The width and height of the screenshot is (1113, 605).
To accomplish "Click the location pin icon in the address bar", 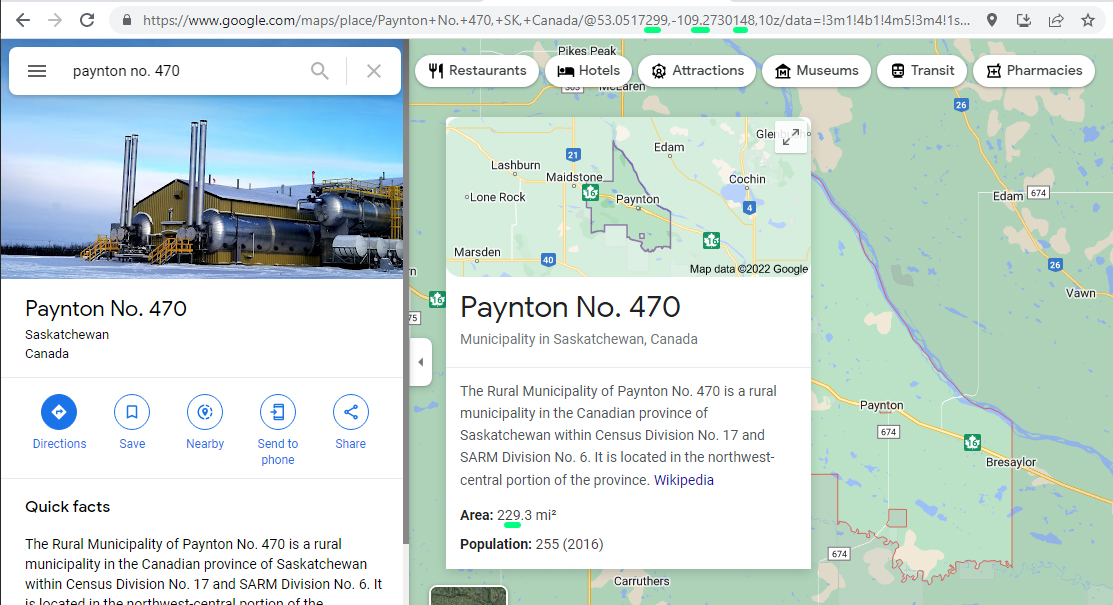I will (x=992, y=20).
